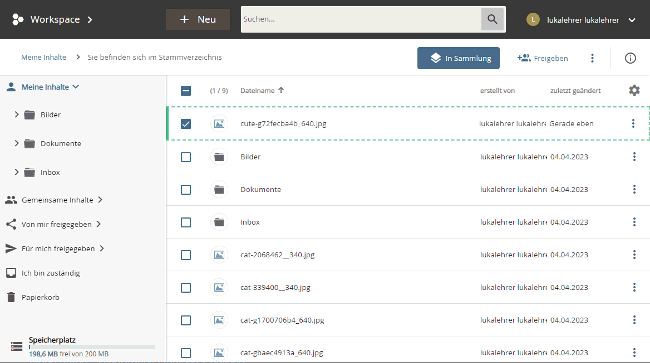Open options for cute-g72fecba4b_640.jpg

[x=633, y=123]
